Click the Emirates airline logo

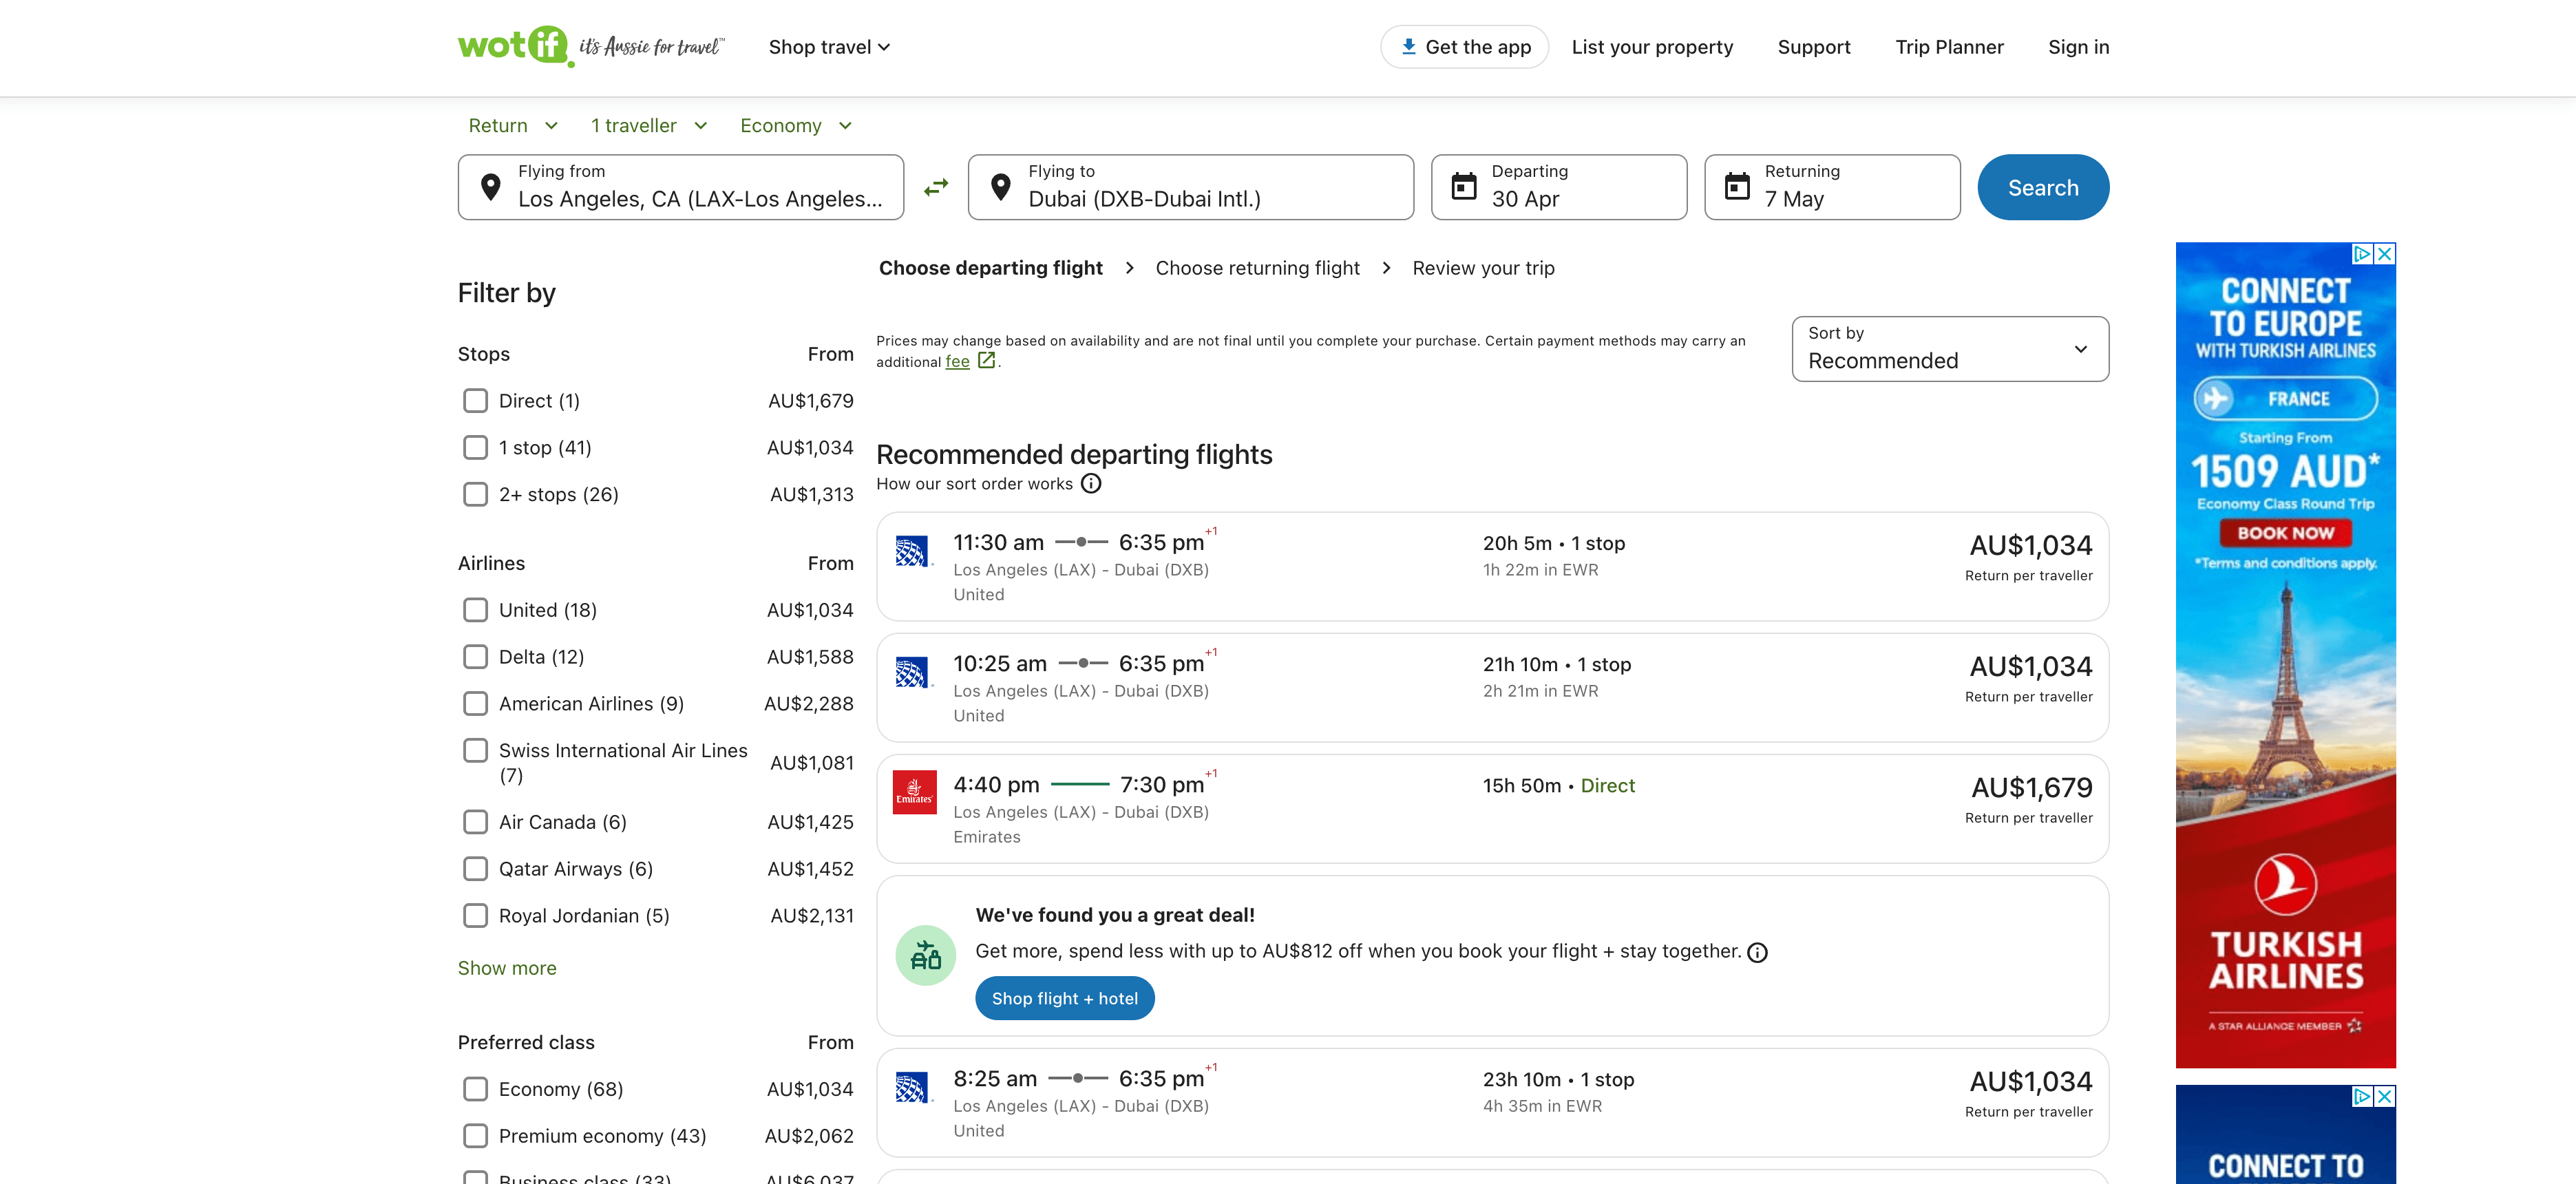pos(914,791)
